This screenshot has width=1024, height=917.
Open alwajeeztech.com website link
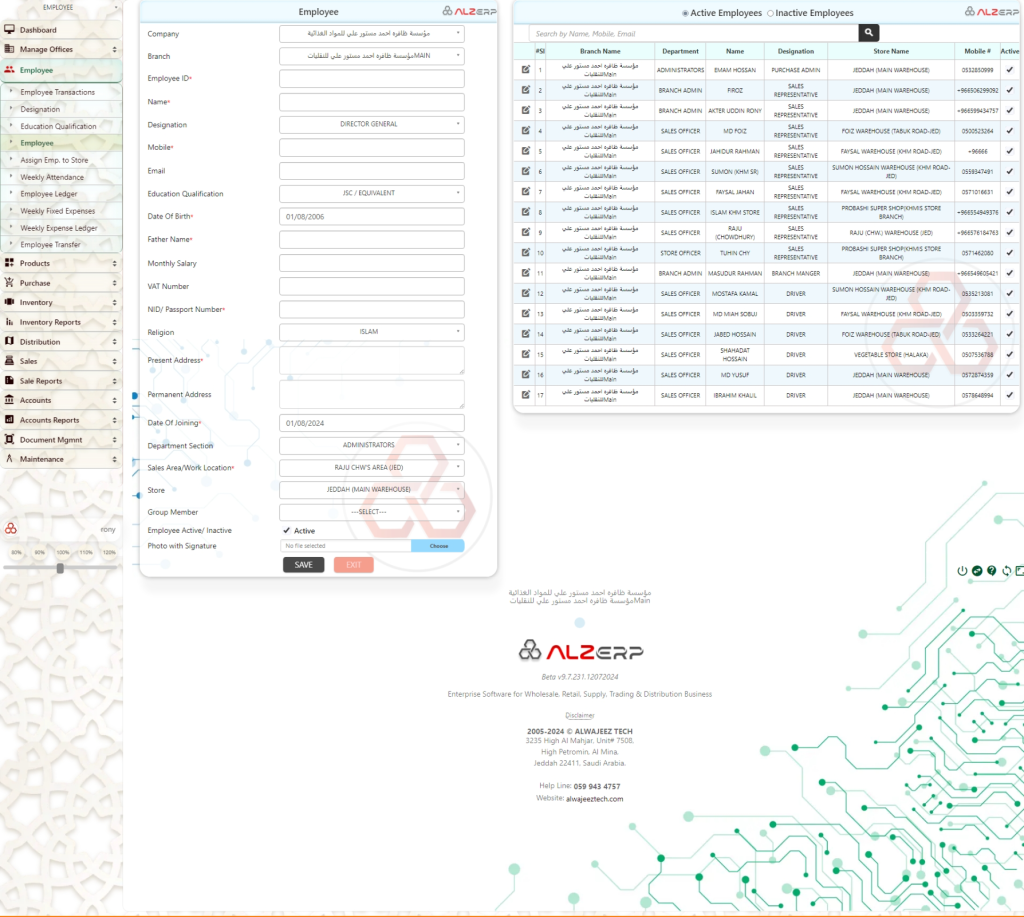click(x=594, y=799)
